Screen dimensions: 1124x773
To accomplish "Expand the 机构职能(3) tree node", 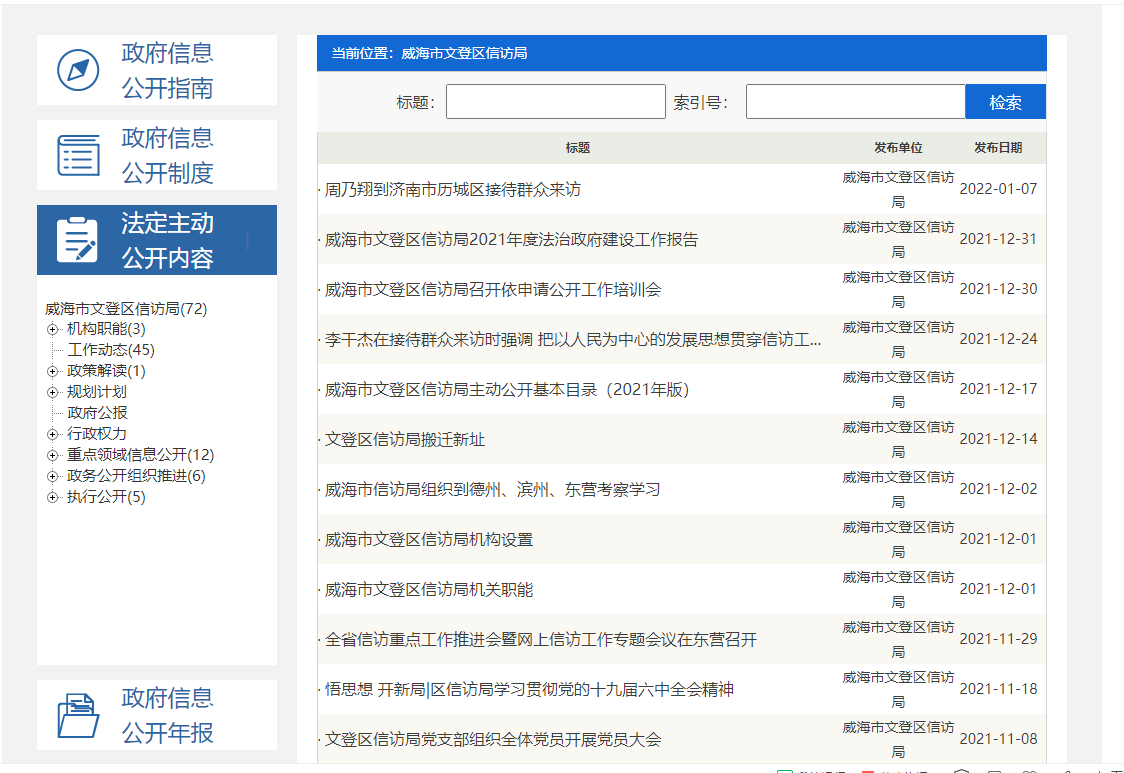I will pyautogui.click(x=53, y=329).
